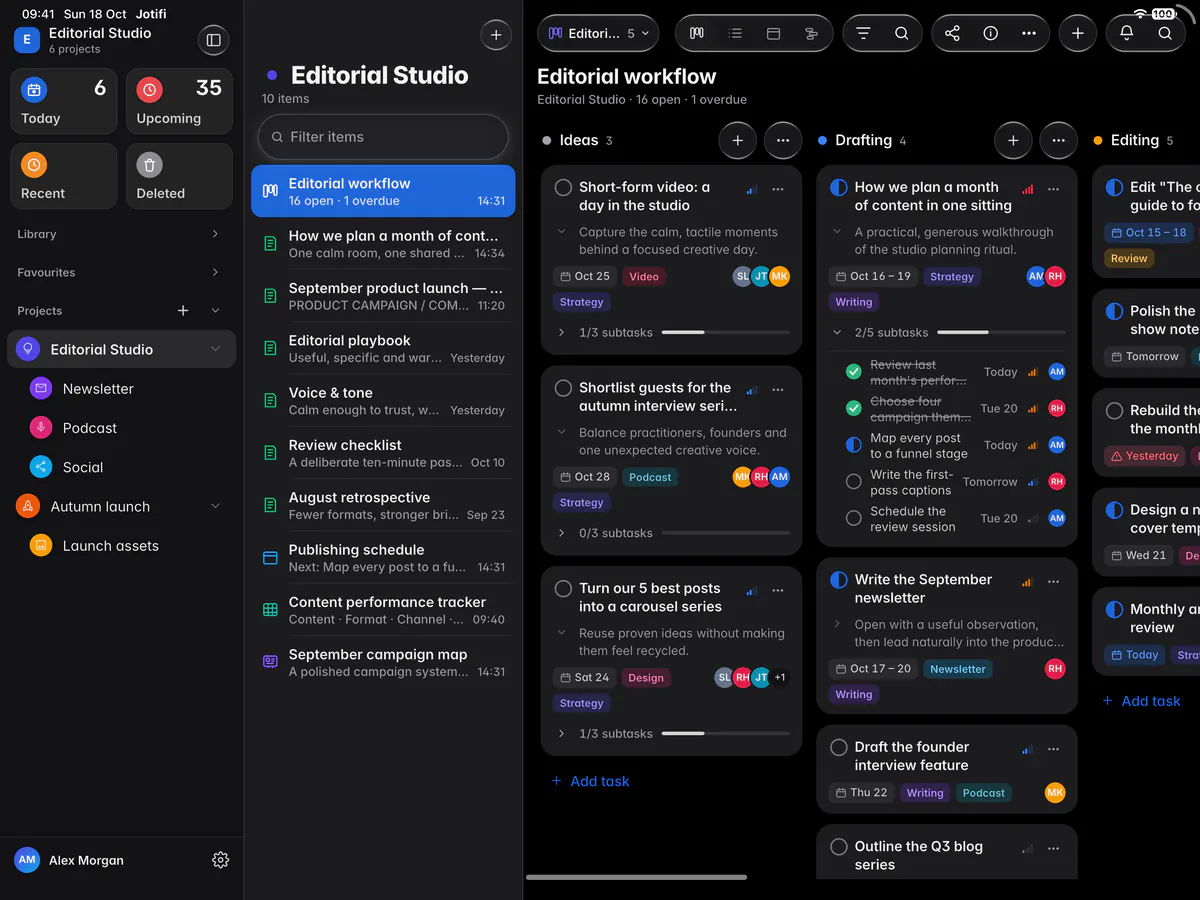The image size is (1200, 900).
Task: Mark Short-form video task as complete
Action: pyautogui.click(x=563, y=188)
